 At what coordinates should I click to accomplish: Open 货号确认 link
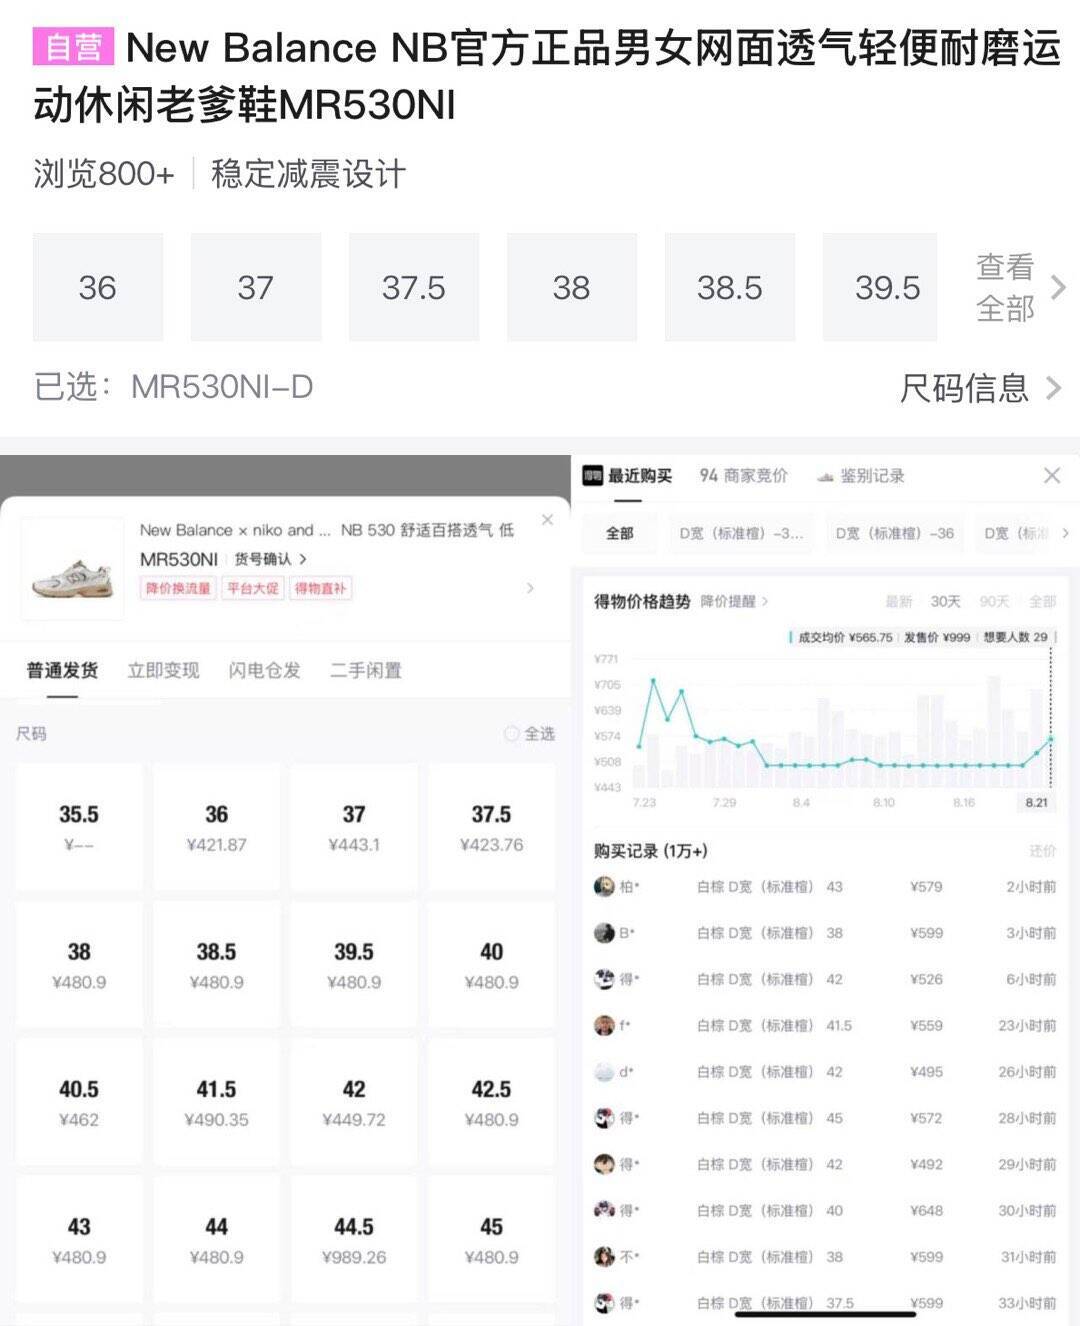pos(270,559)
